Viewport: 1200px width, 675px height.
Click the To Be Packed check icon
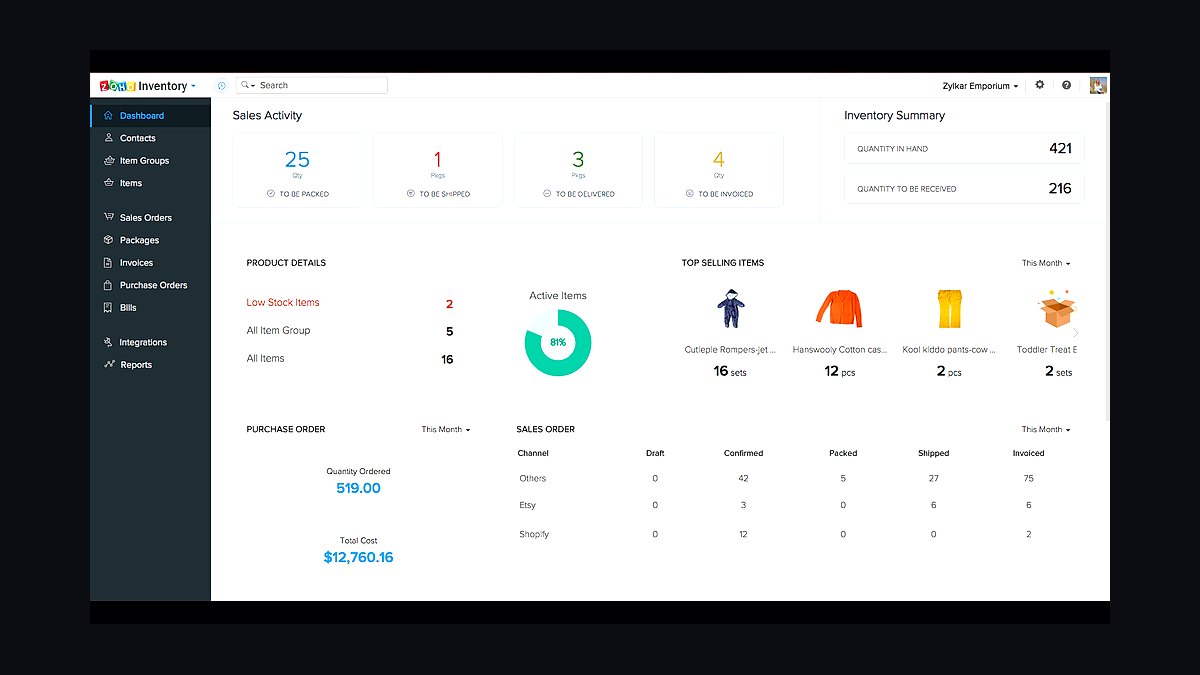click(271, 194)
